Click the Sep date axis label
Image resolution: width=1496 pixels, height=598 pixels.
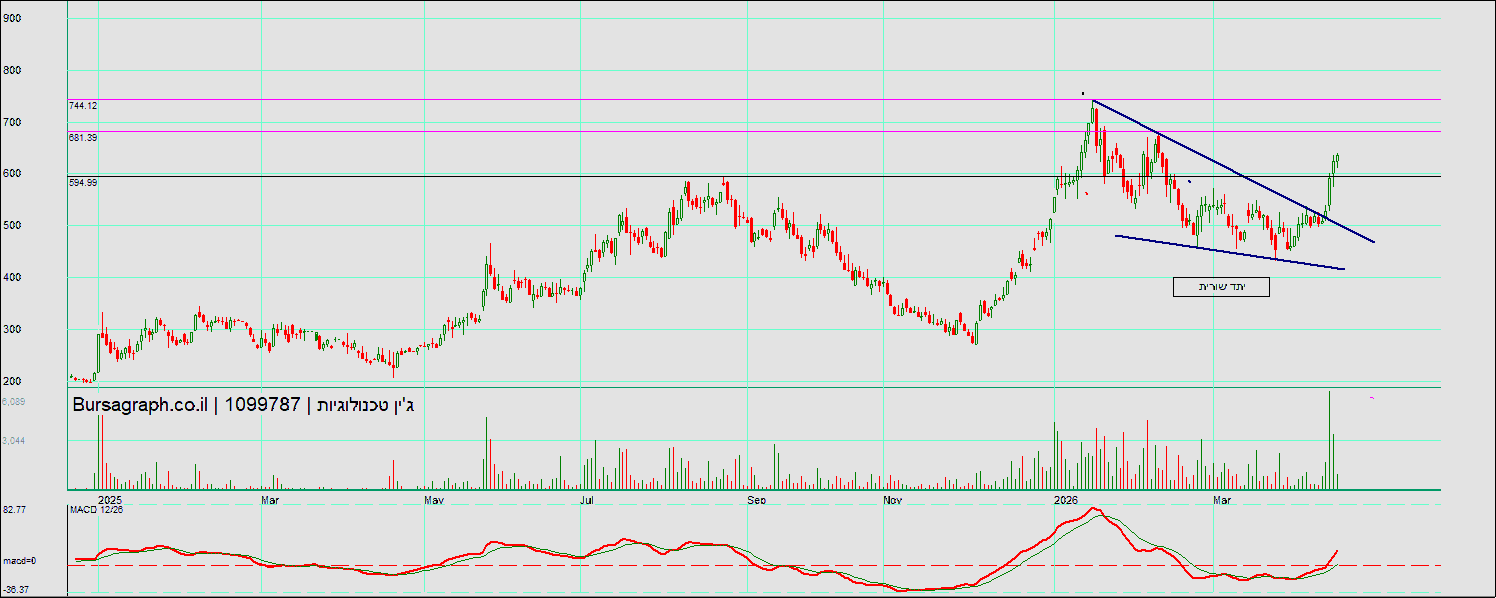pyautogui.click(x=757, y=498)
